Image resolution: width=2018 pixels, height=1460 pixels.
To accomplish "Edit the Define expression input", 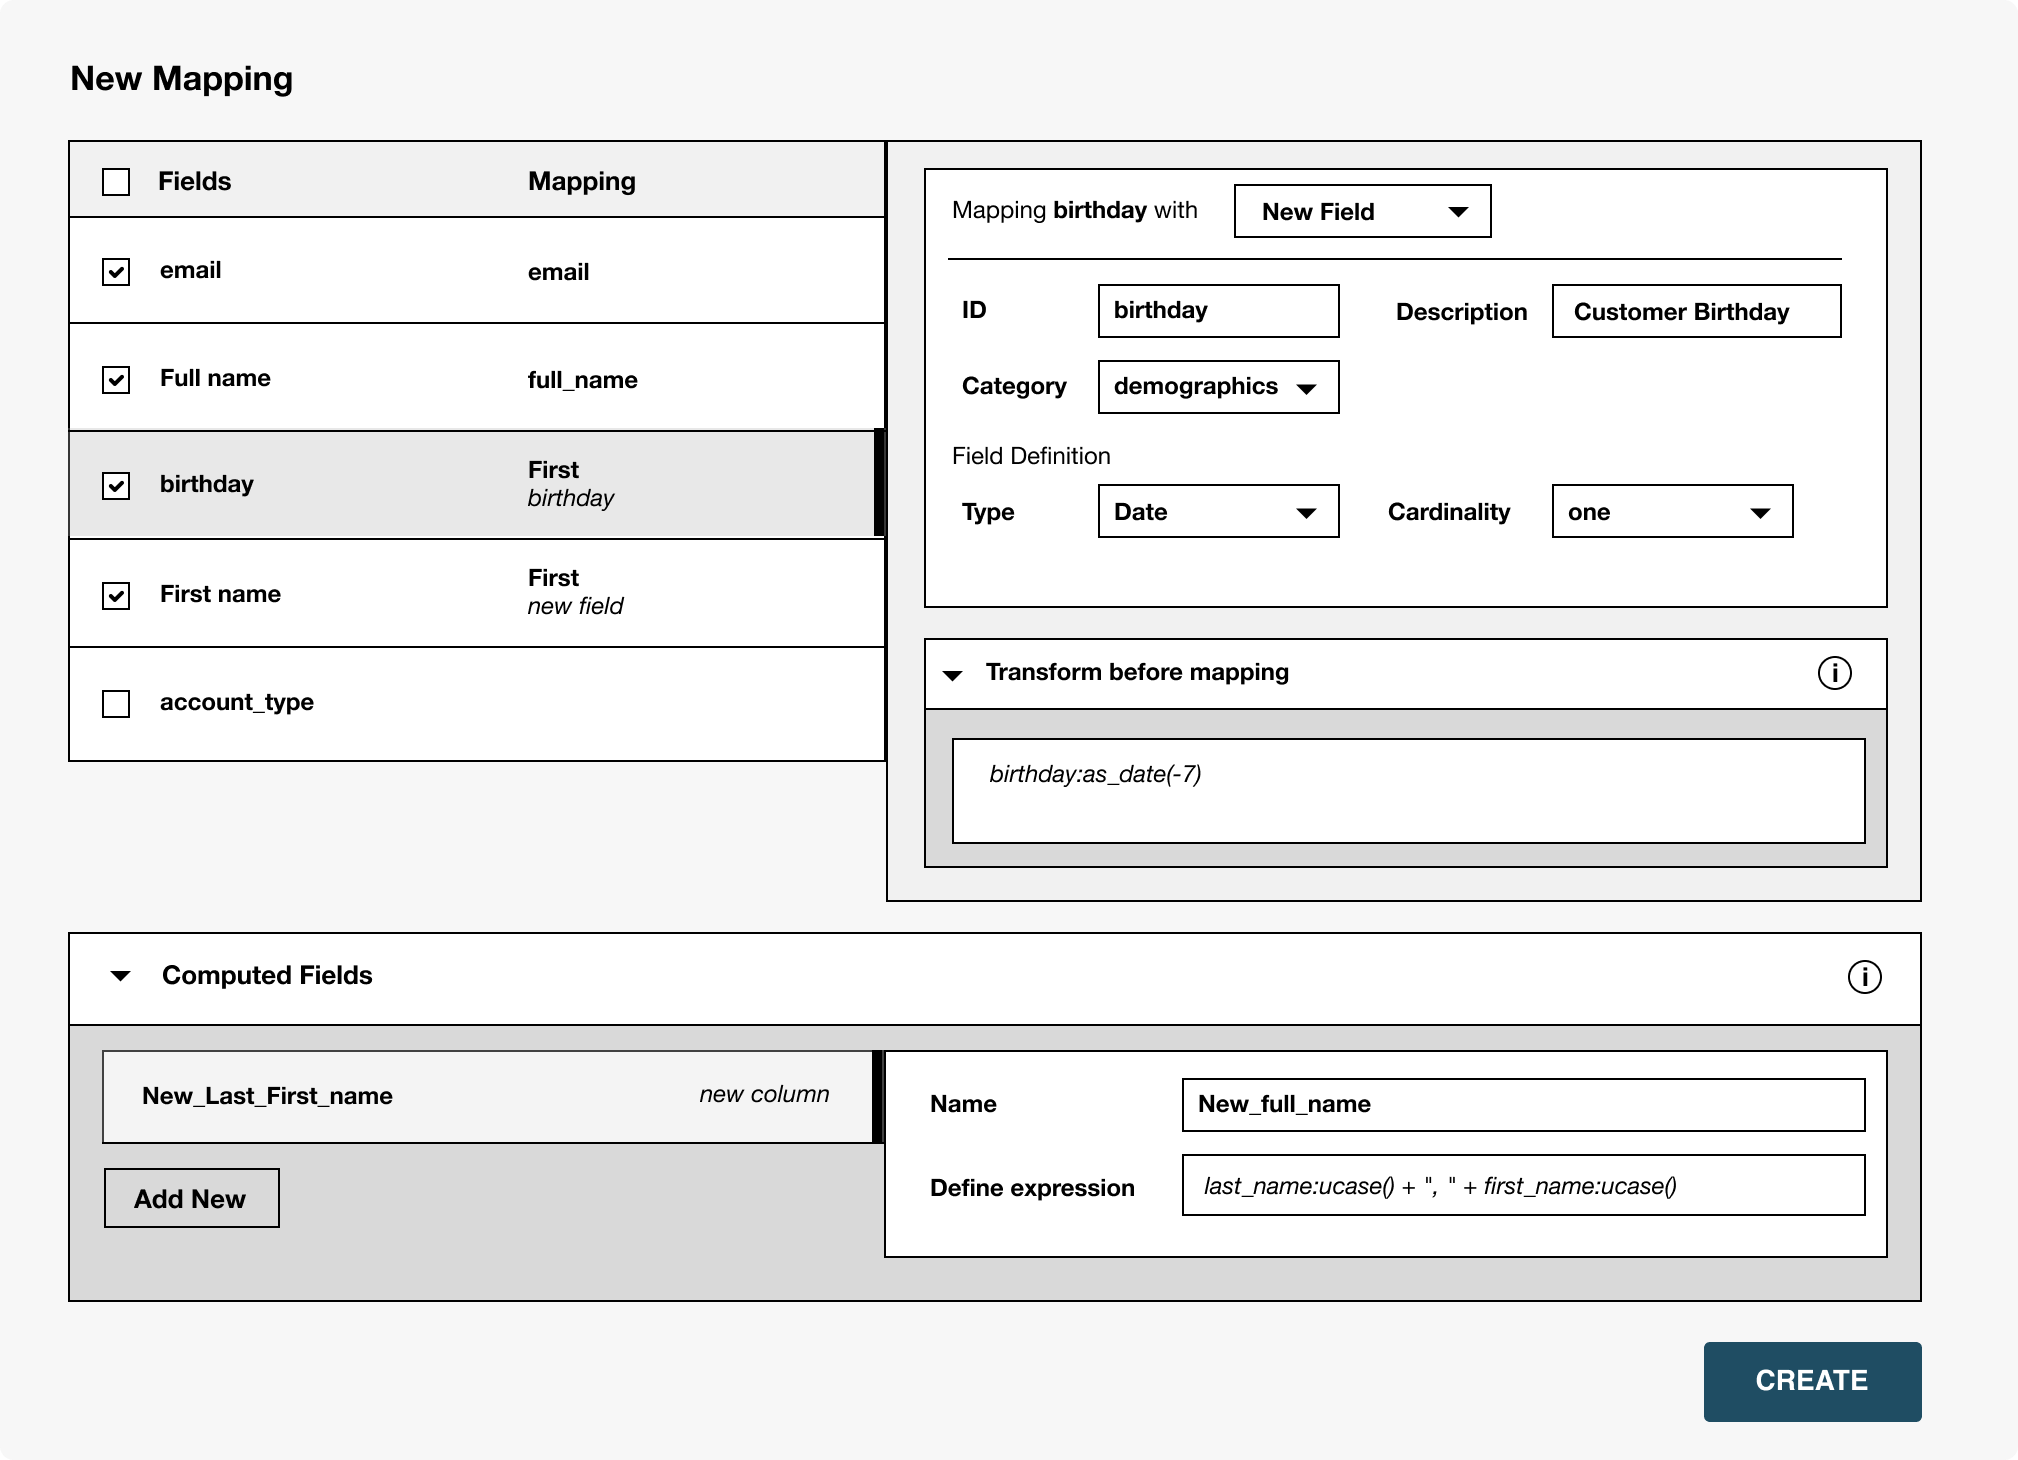I will 1523,1185.
